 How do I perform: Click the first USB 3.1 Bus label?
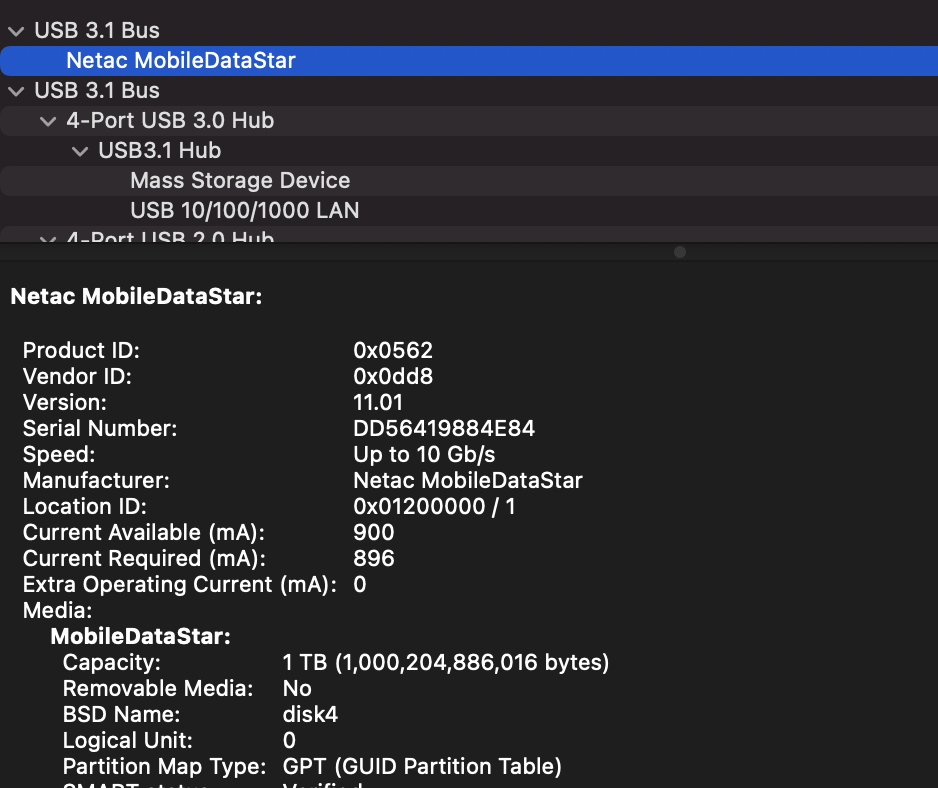(97, 31)
